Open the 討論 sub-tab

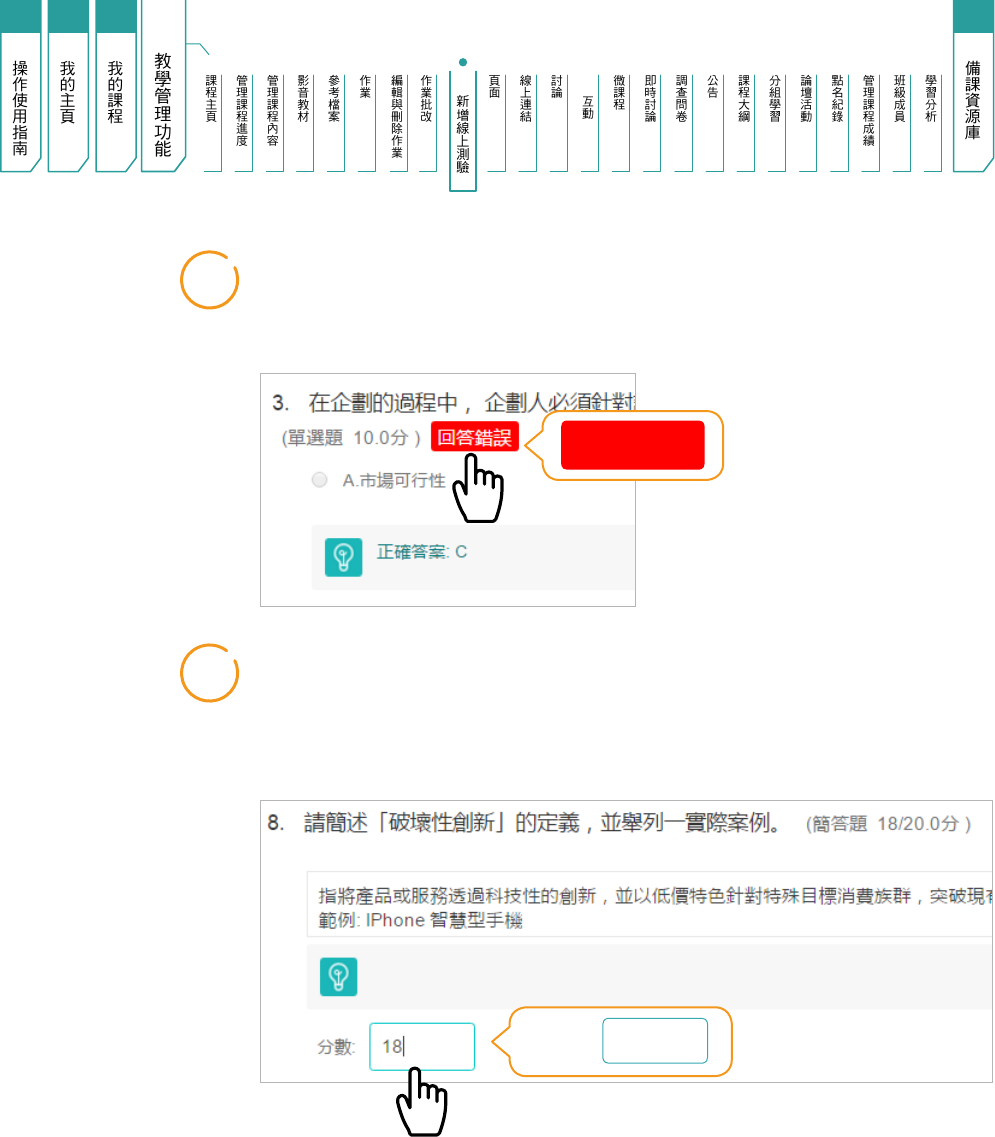558,122
